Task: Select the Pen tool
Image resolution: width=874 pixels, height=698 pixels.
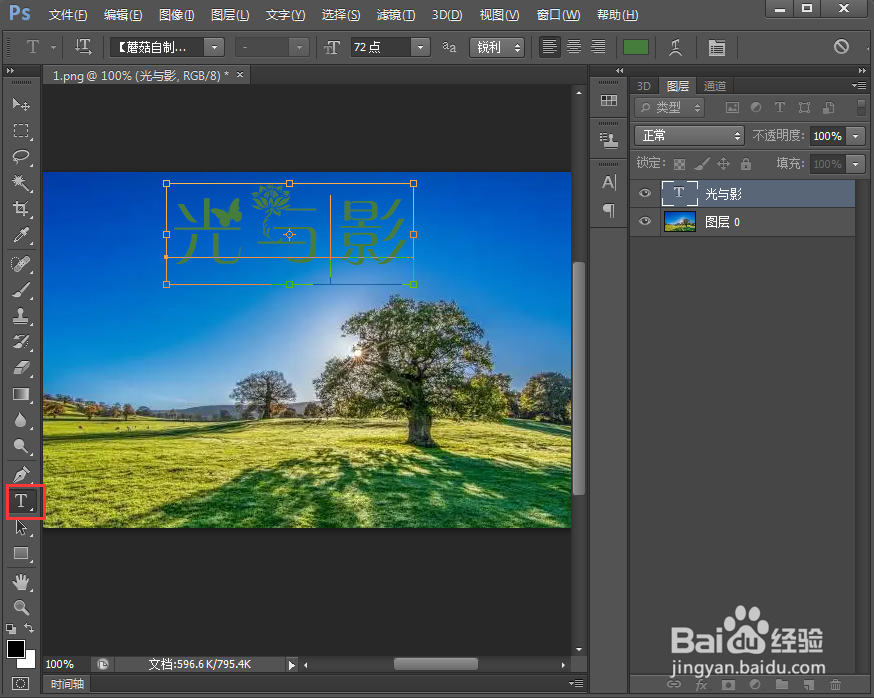Action: coord(21,474)
